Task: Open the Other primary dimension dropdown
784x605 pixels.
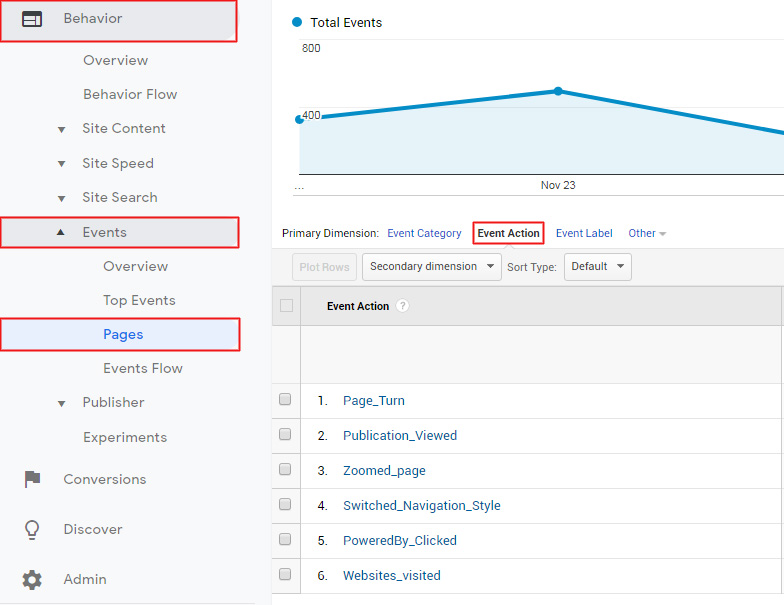Action: (x=646, y=233)
